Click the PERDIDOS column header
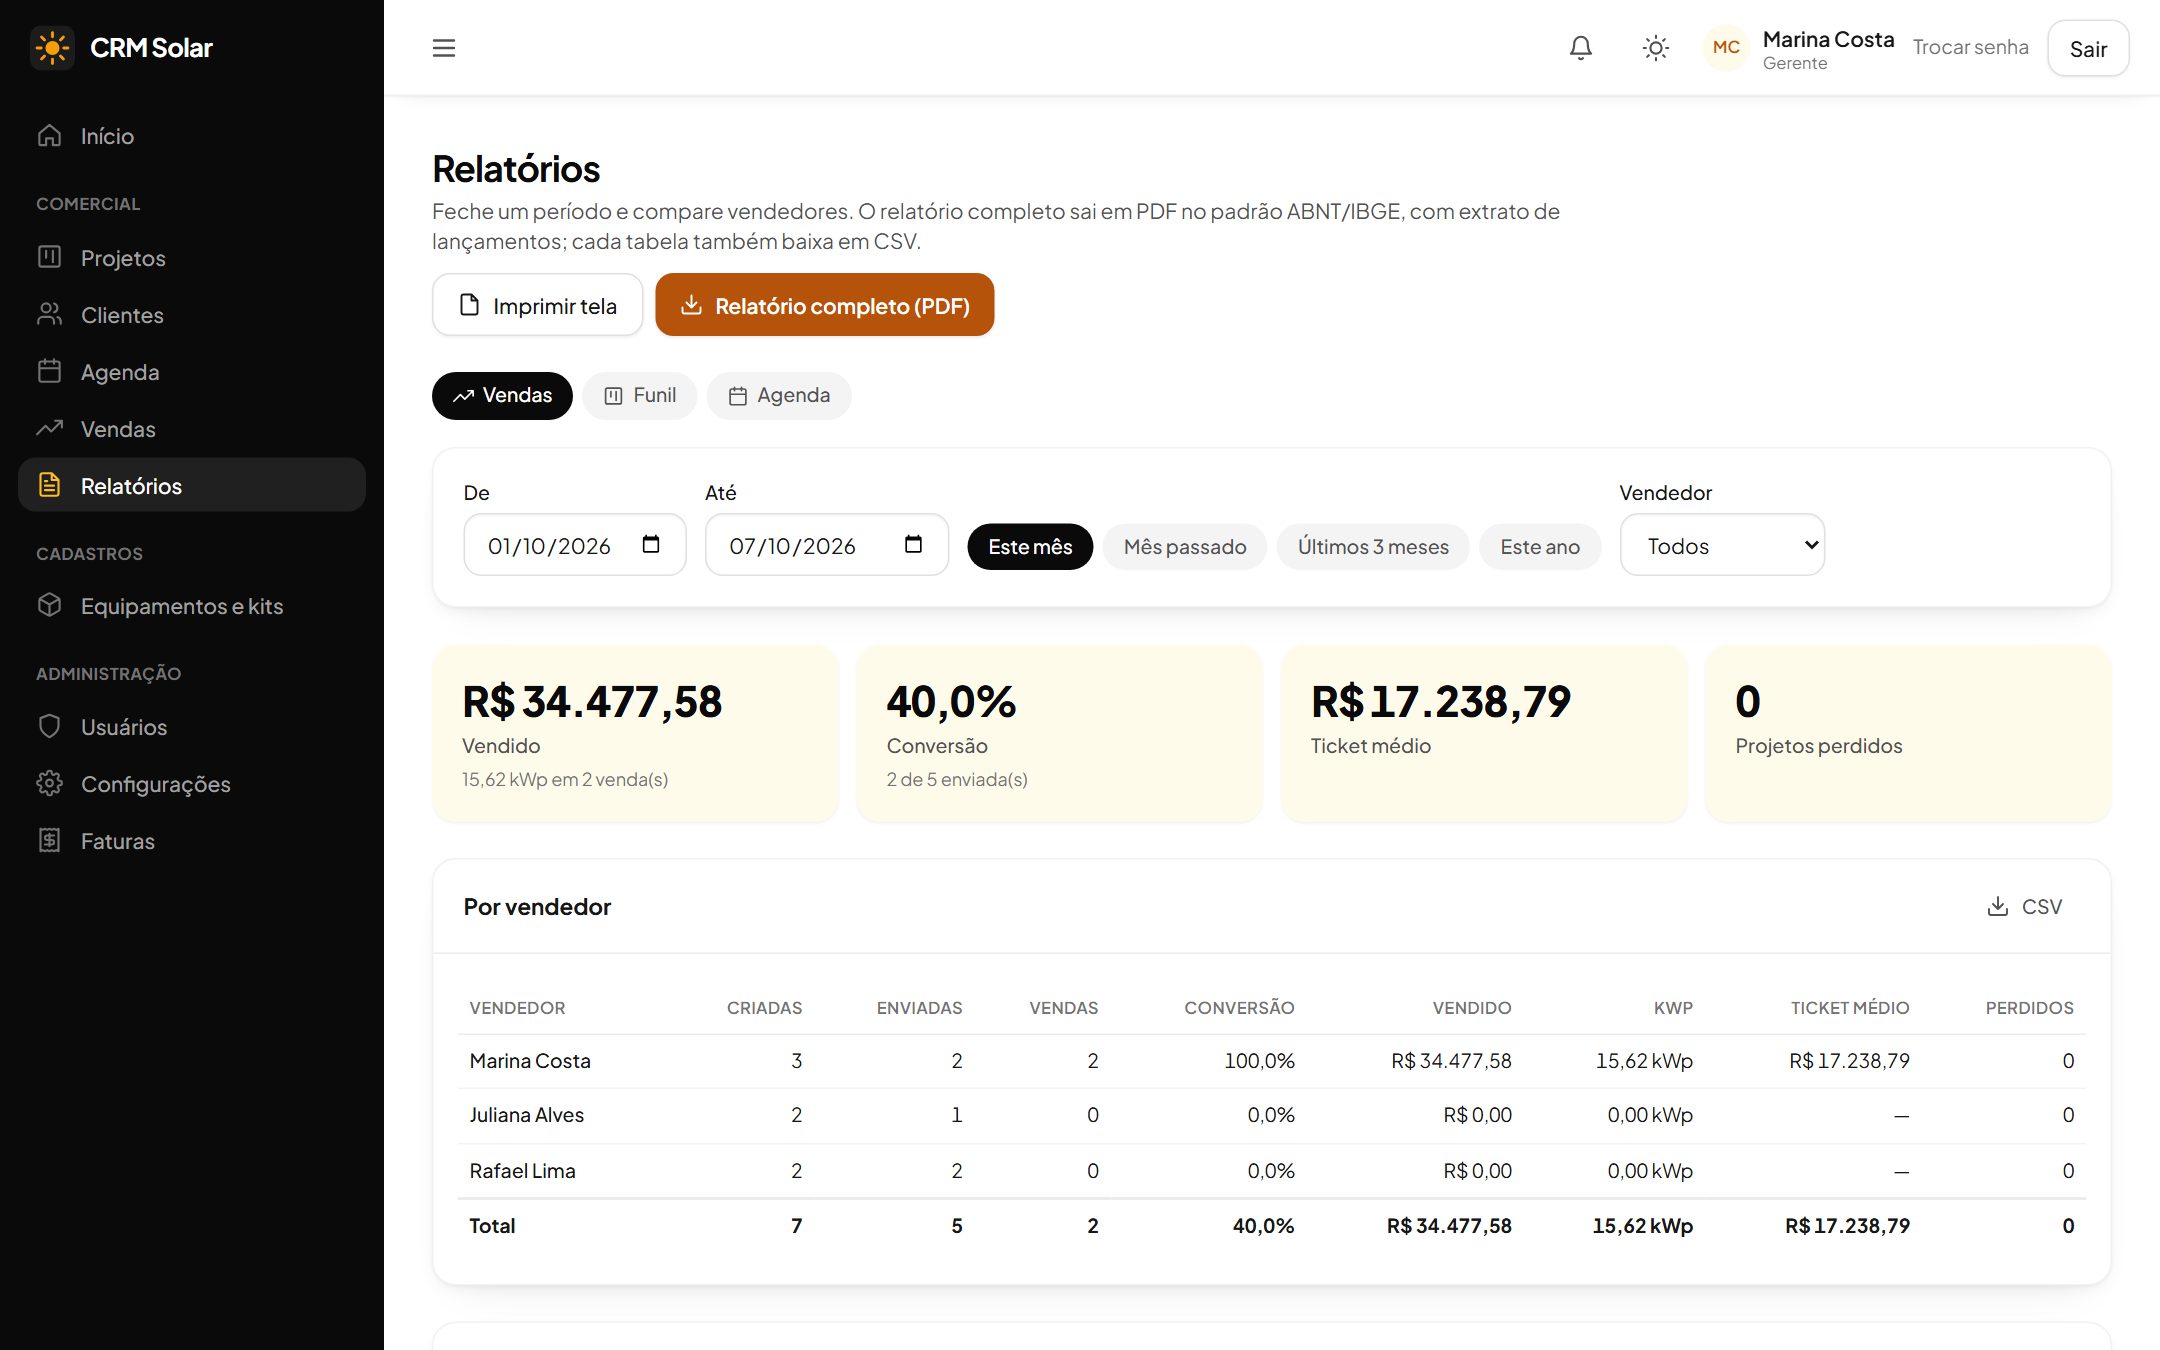The width and height of the screenshot is (2160, 1350). click(2029, 1008)
